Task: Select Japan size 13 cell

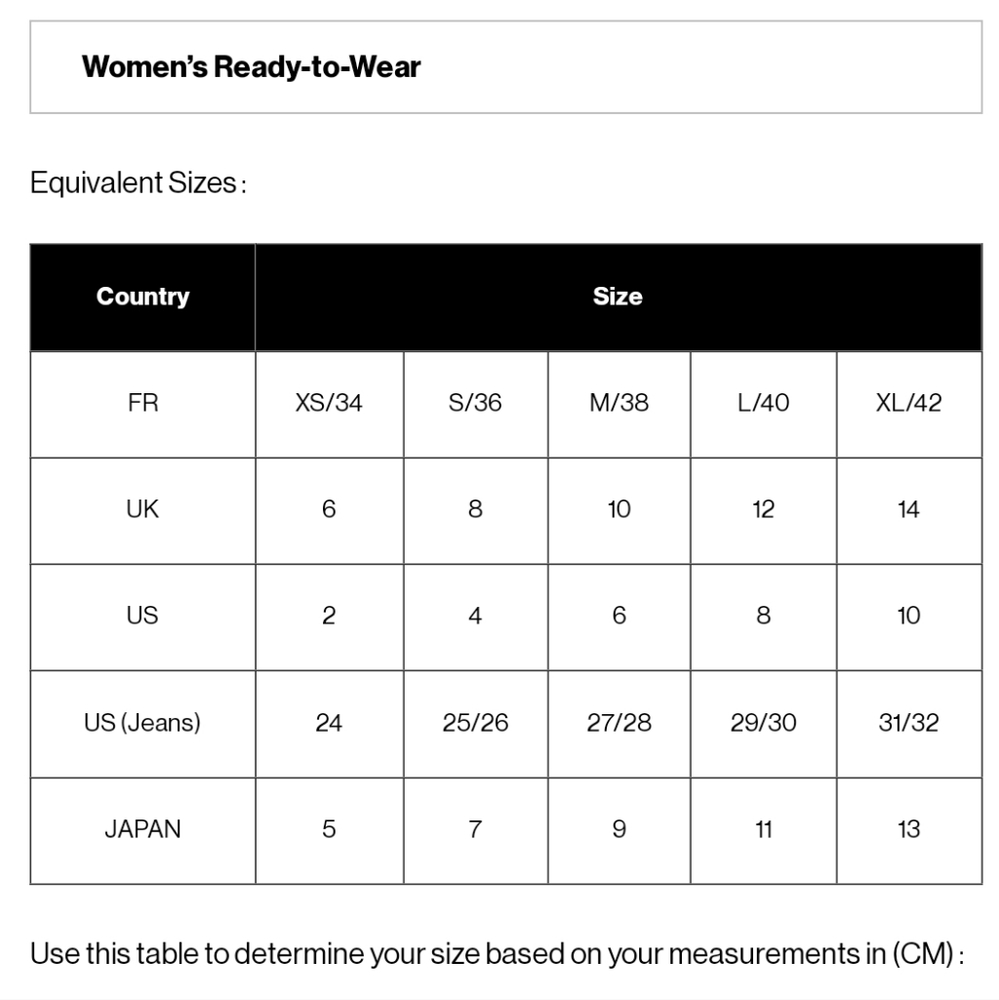Action: [909, 830]
